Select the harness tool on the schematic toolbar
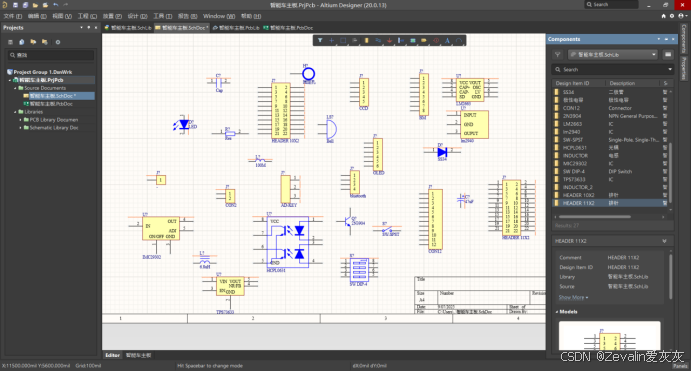The width and height of the screenshot is (692, 371). click(x=401, y=41)
